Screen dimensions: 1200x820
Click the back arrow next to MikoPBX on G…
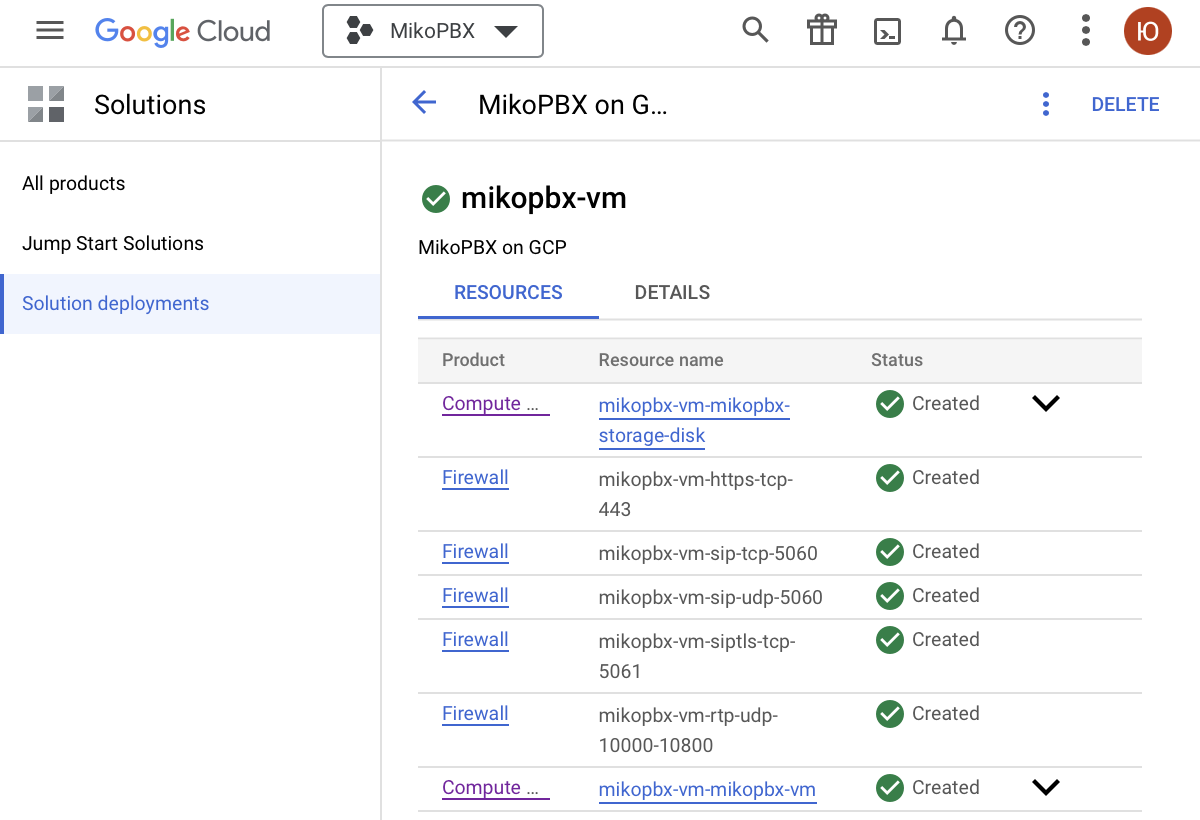coord(425,103)
